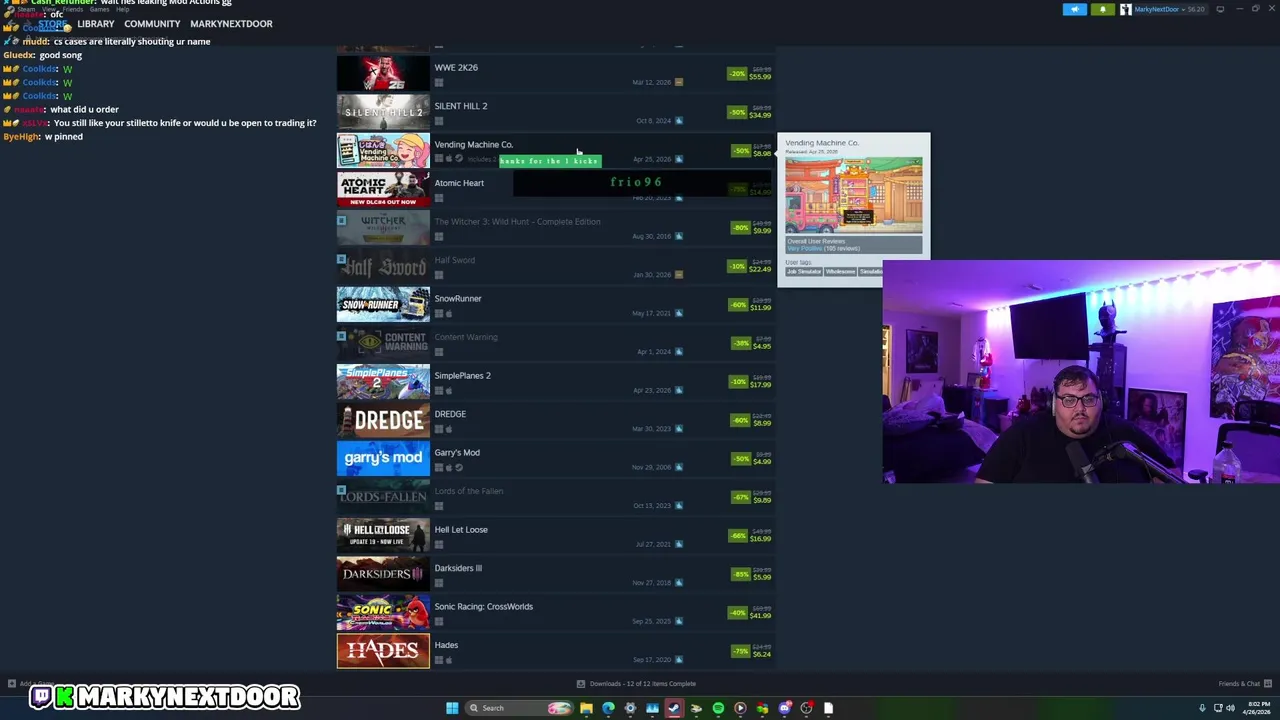Switch to the COMMUNITY tab
This screenshot has height=720, width=1280.
[x=152, y=24]
